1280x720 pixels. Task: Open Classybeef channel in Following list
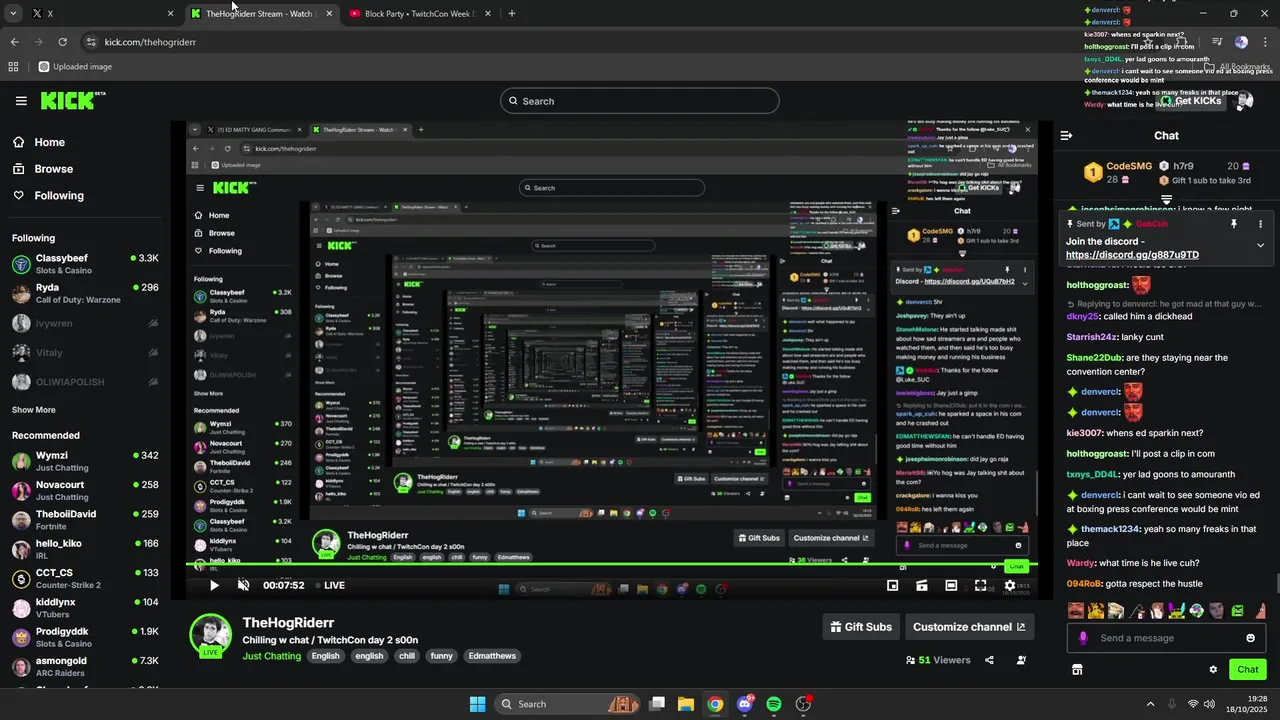click(x=85, y=264)
